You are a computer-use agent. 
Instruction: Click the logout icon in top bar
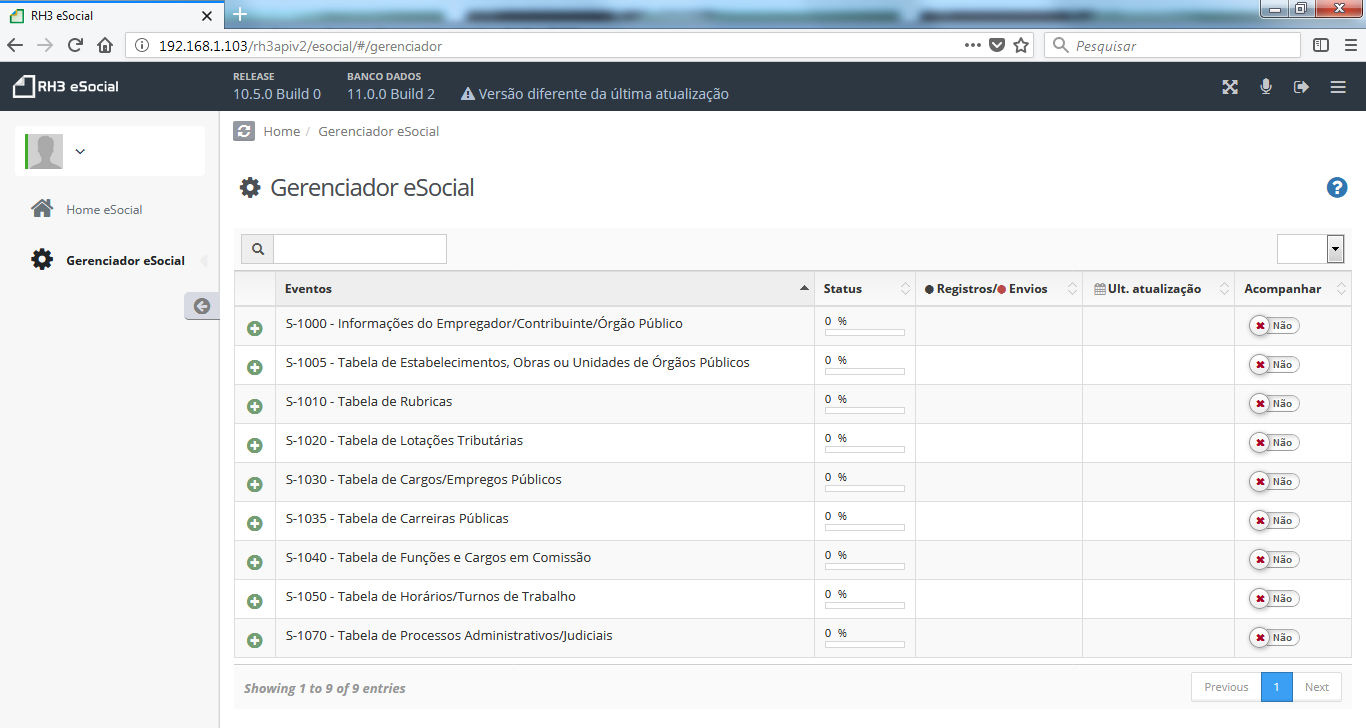pyautogui.click(x=1301, y=87)
